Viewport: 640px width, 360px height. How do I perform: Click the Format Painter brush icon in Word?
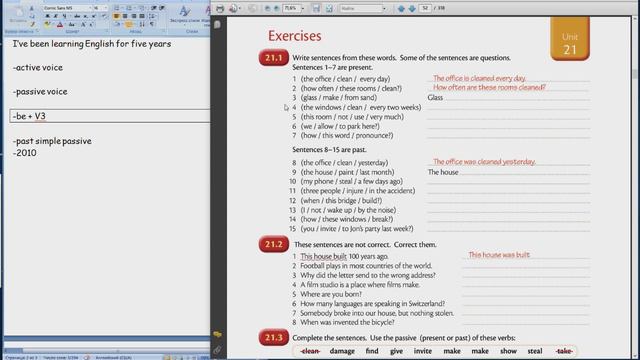click(x=33, y=24)
